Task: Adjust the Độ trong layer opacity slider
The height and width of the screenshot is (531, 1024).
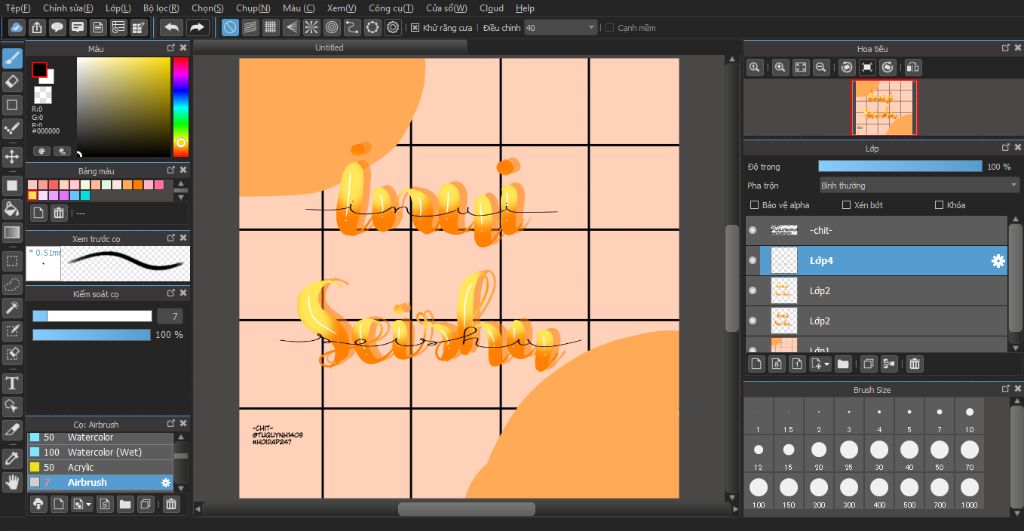Action: click(x=900, y=167)
